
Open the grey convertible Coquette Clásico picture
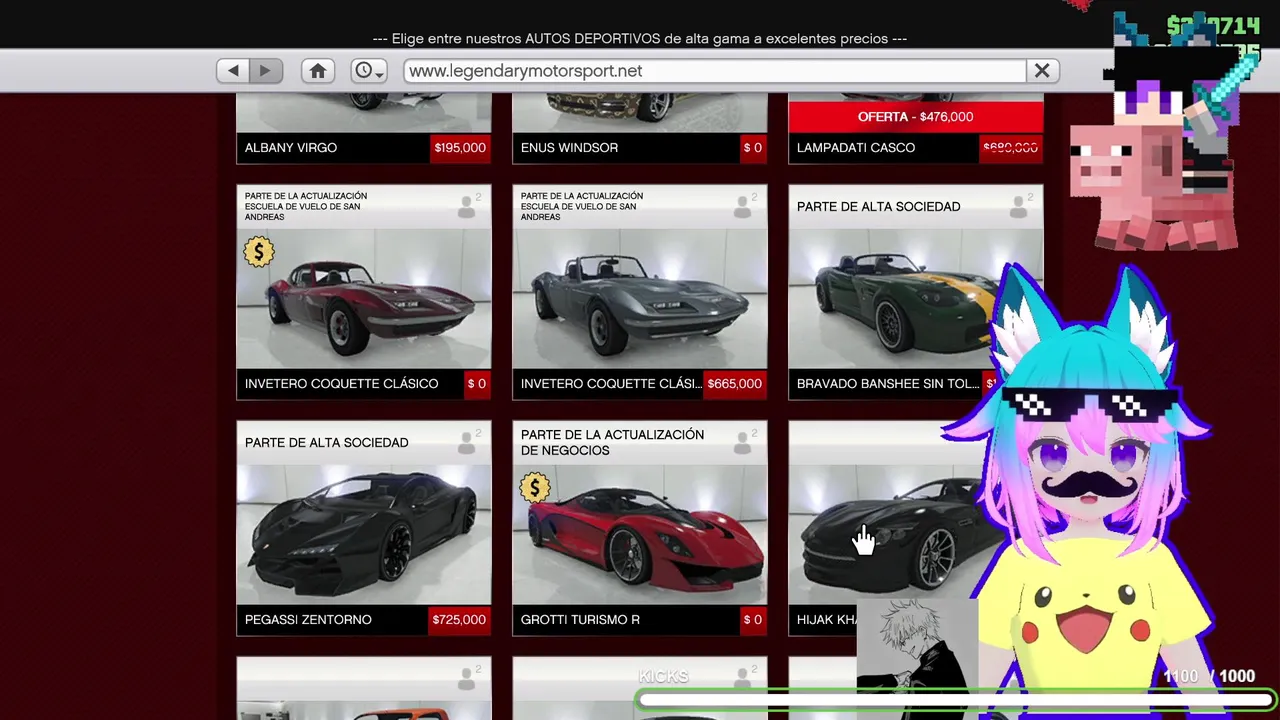[640, 298]
